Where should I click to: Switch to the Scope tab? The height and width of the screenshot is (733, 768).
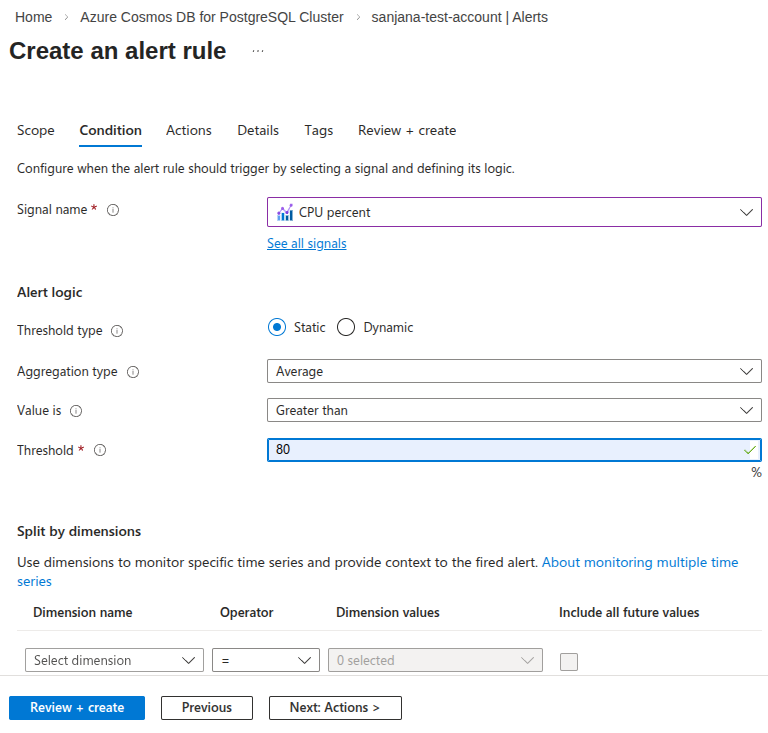click(x=36, y=131)
